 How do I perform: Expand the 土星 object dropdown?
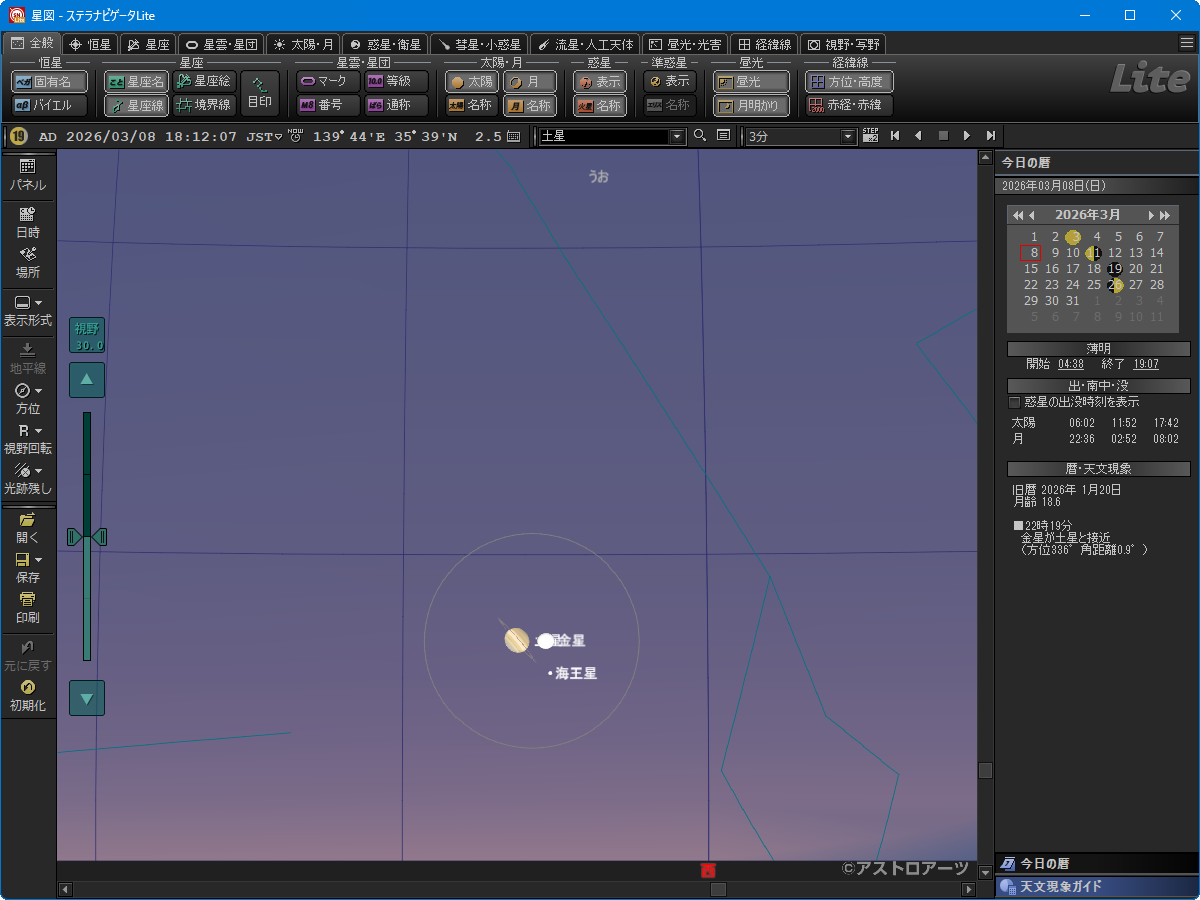(x=677, y=137)
